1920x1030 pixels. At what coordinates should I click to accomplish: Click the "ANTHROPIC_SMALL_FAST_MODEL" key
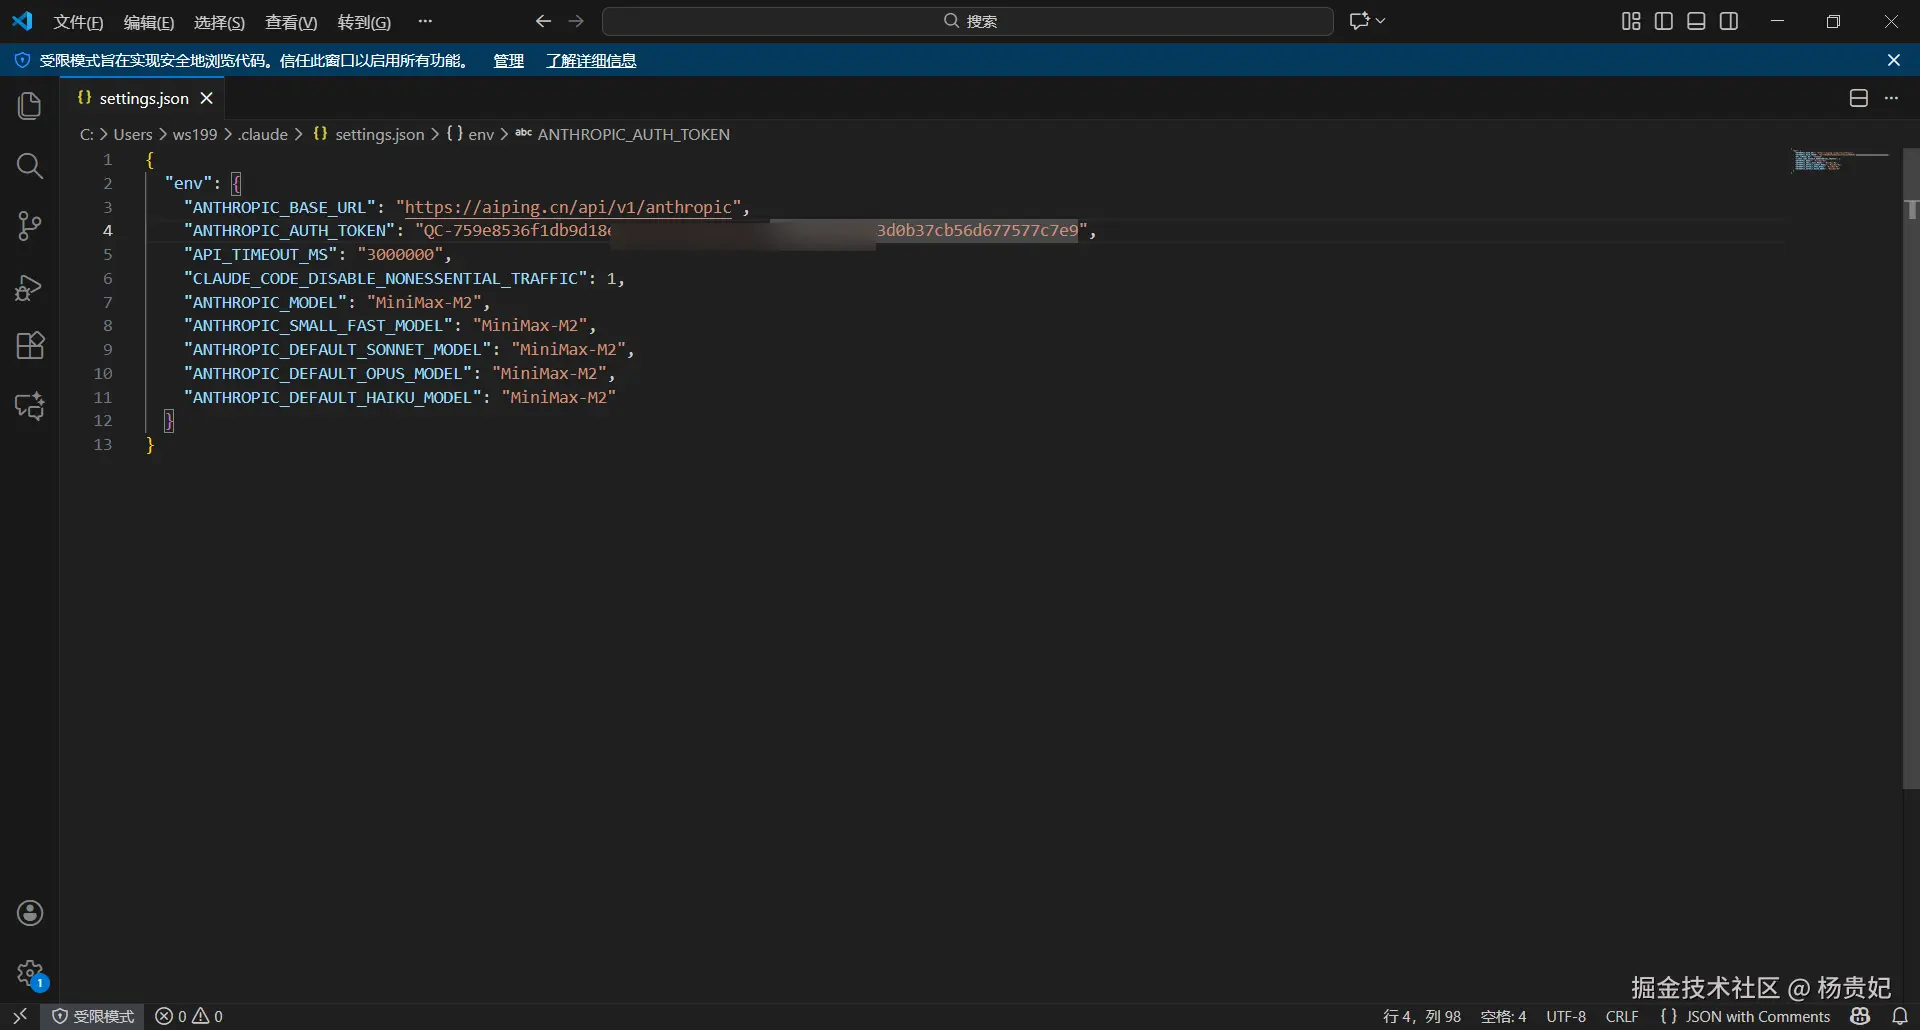coord(318,325)
